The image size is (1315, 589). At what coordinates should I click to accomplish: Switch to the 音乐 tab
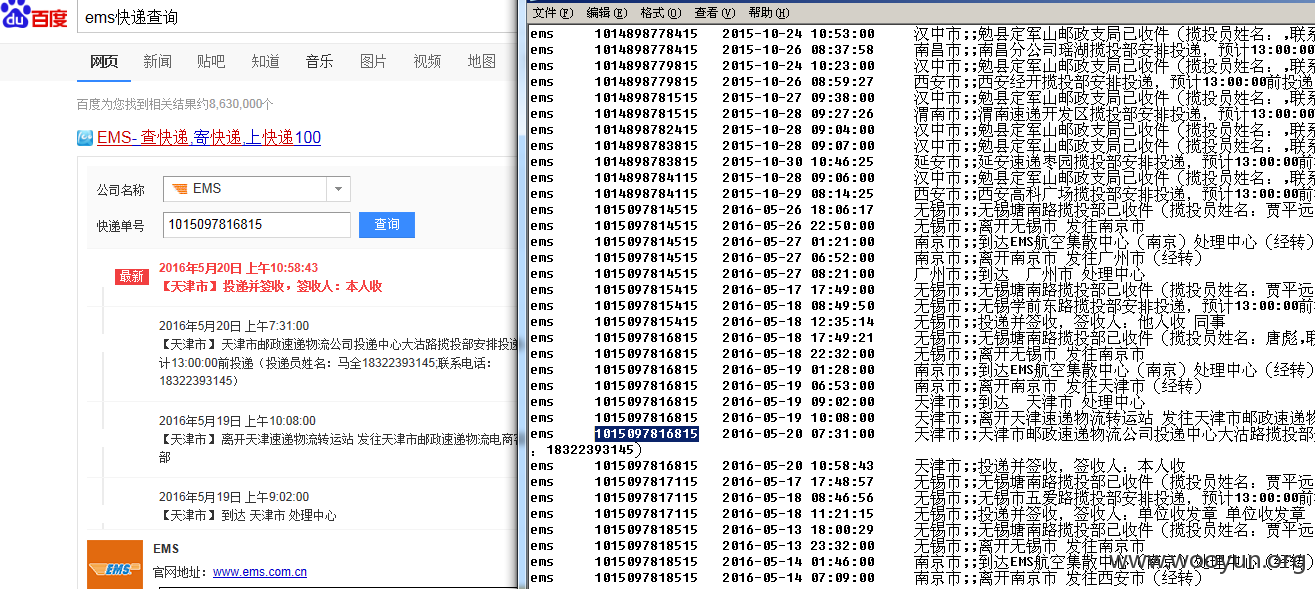tap(319, 62)
